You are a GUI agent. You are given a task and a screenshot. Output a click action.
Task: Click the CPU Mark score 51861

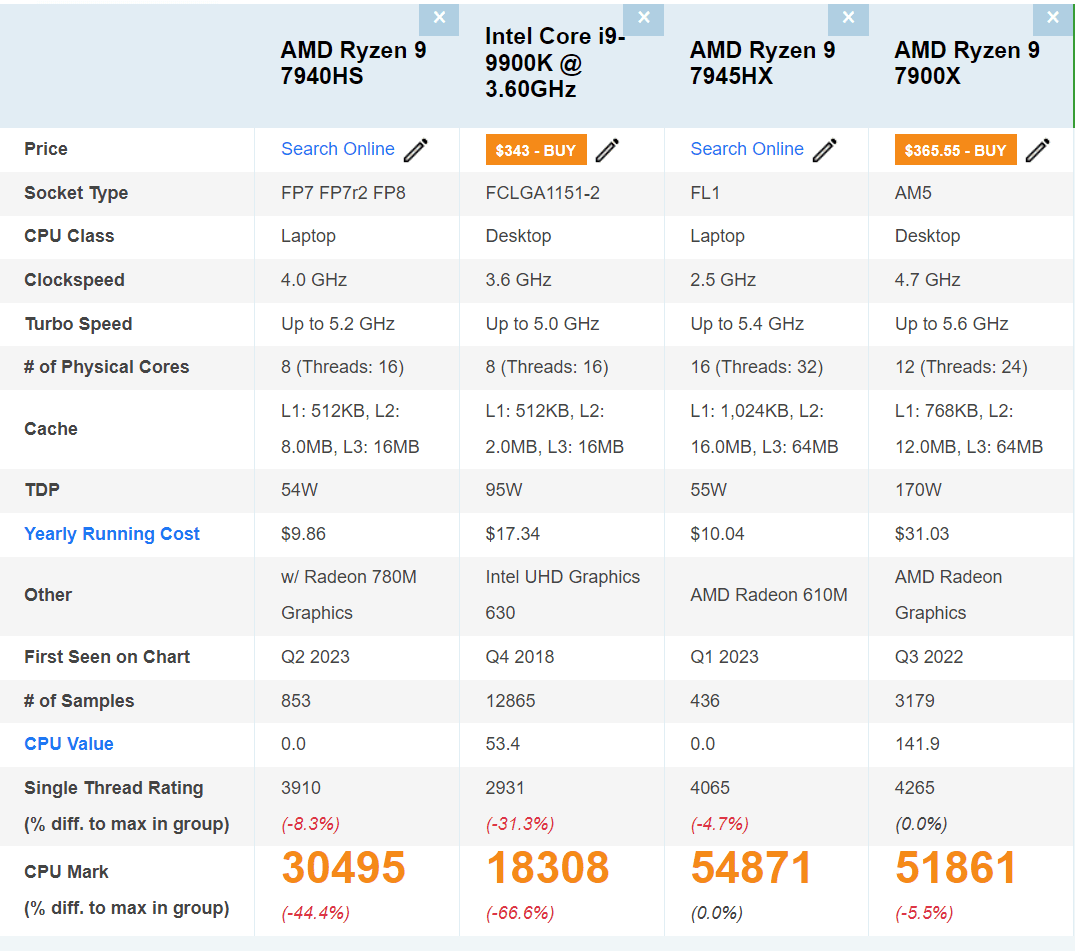956,868
